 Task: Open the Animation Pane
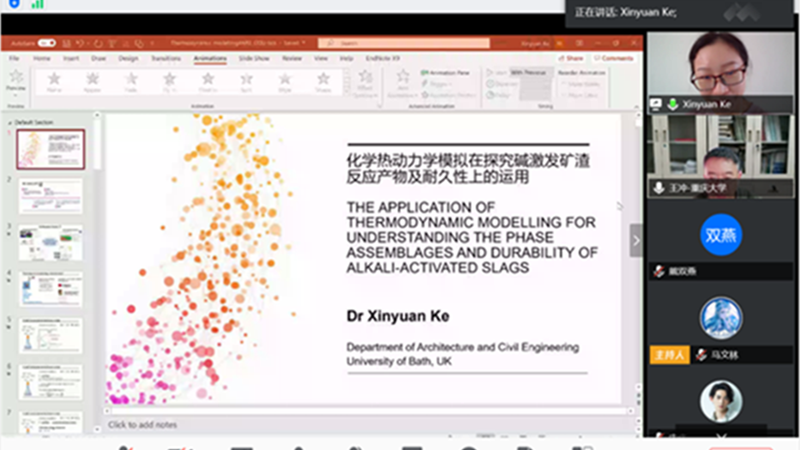(445, 73)
